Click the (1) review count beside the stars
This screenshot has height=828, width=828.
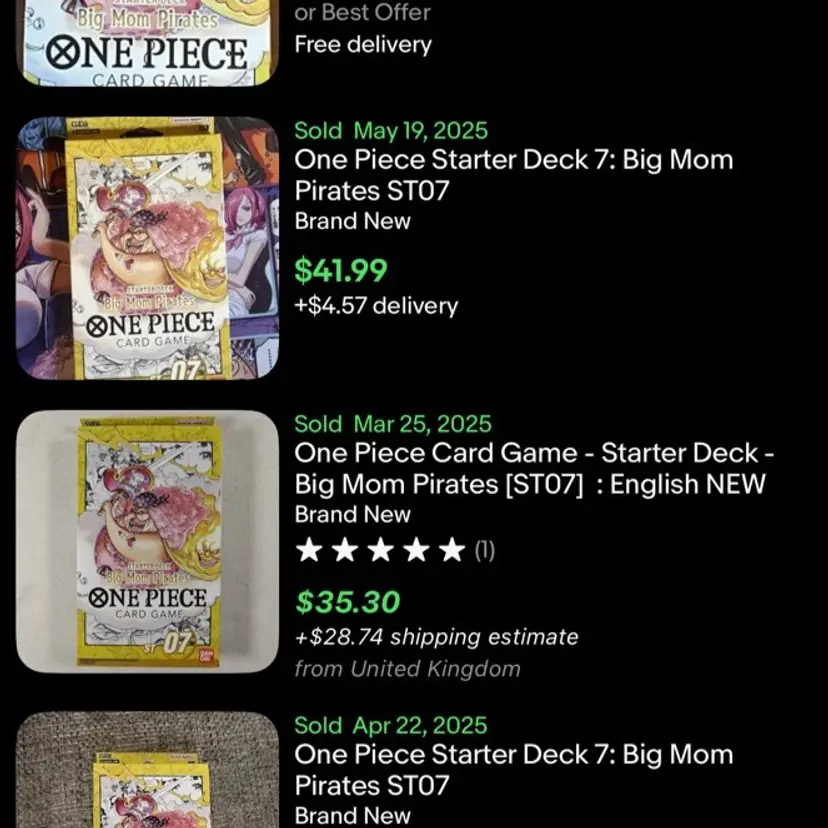(x=484, y=550)
